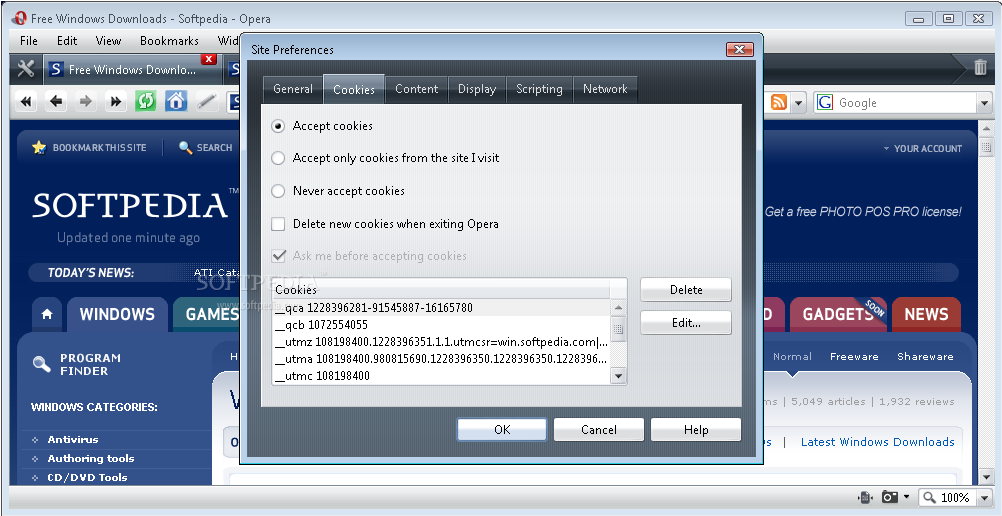Click the Search magnifier on Softpedia page
The height and width of the screenshot is (516, 1002).
[185, 148]
